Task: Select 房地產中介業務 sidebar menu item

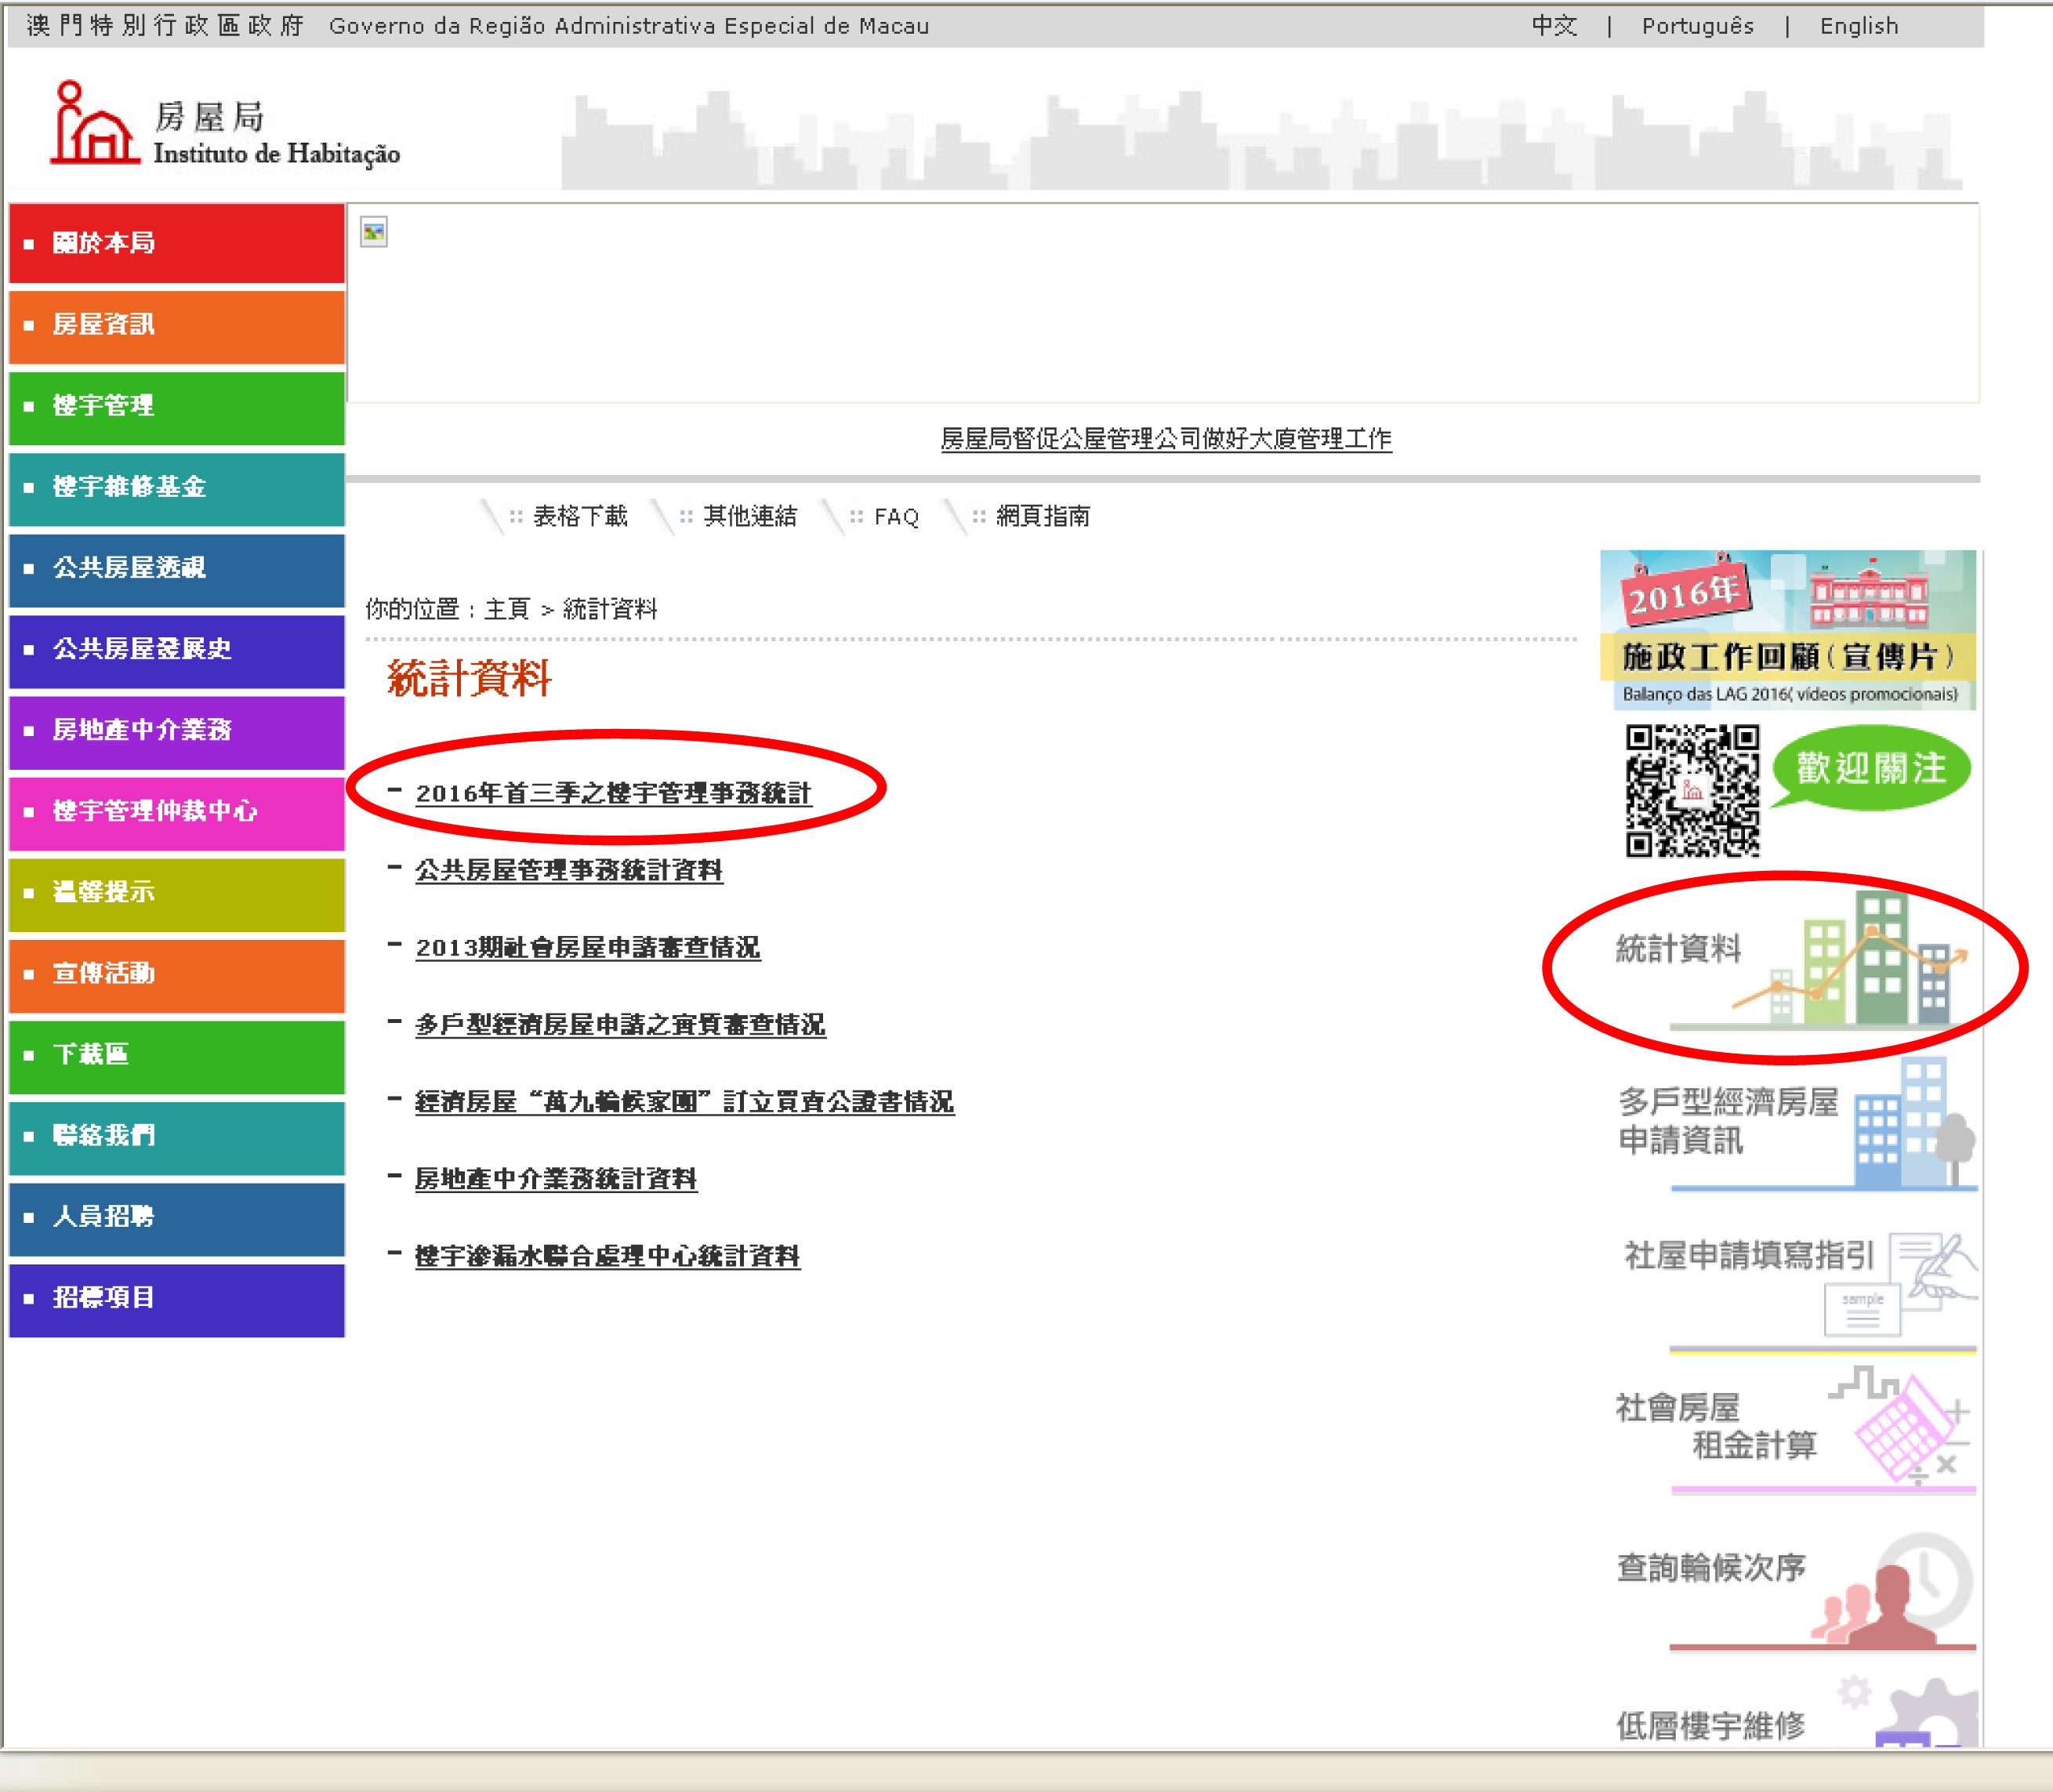Action: click(x=177, y=730)
